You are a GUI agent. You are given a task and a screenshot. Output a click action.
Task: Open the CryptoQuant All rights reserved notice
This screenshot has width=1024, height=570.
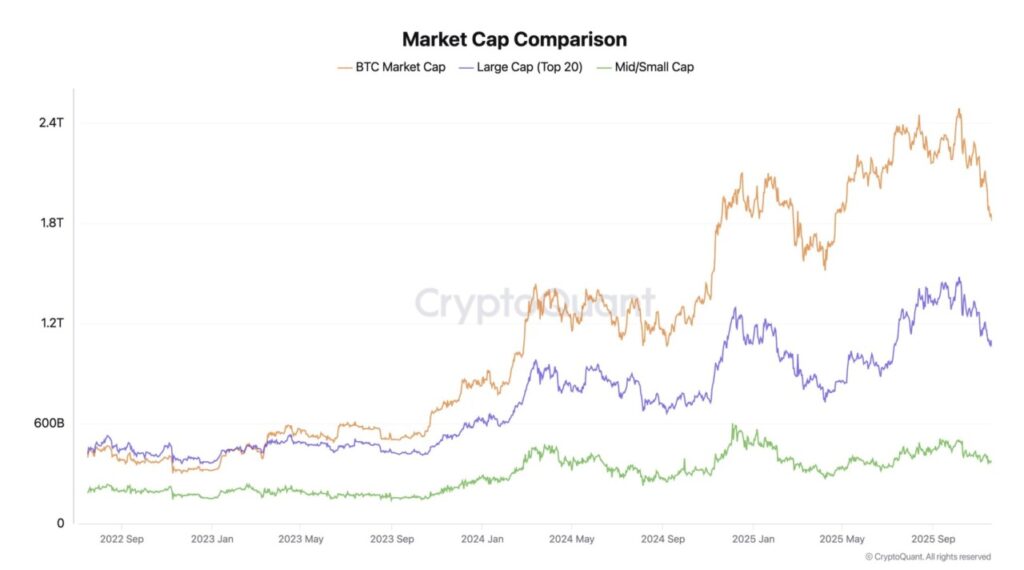(927, 556)
